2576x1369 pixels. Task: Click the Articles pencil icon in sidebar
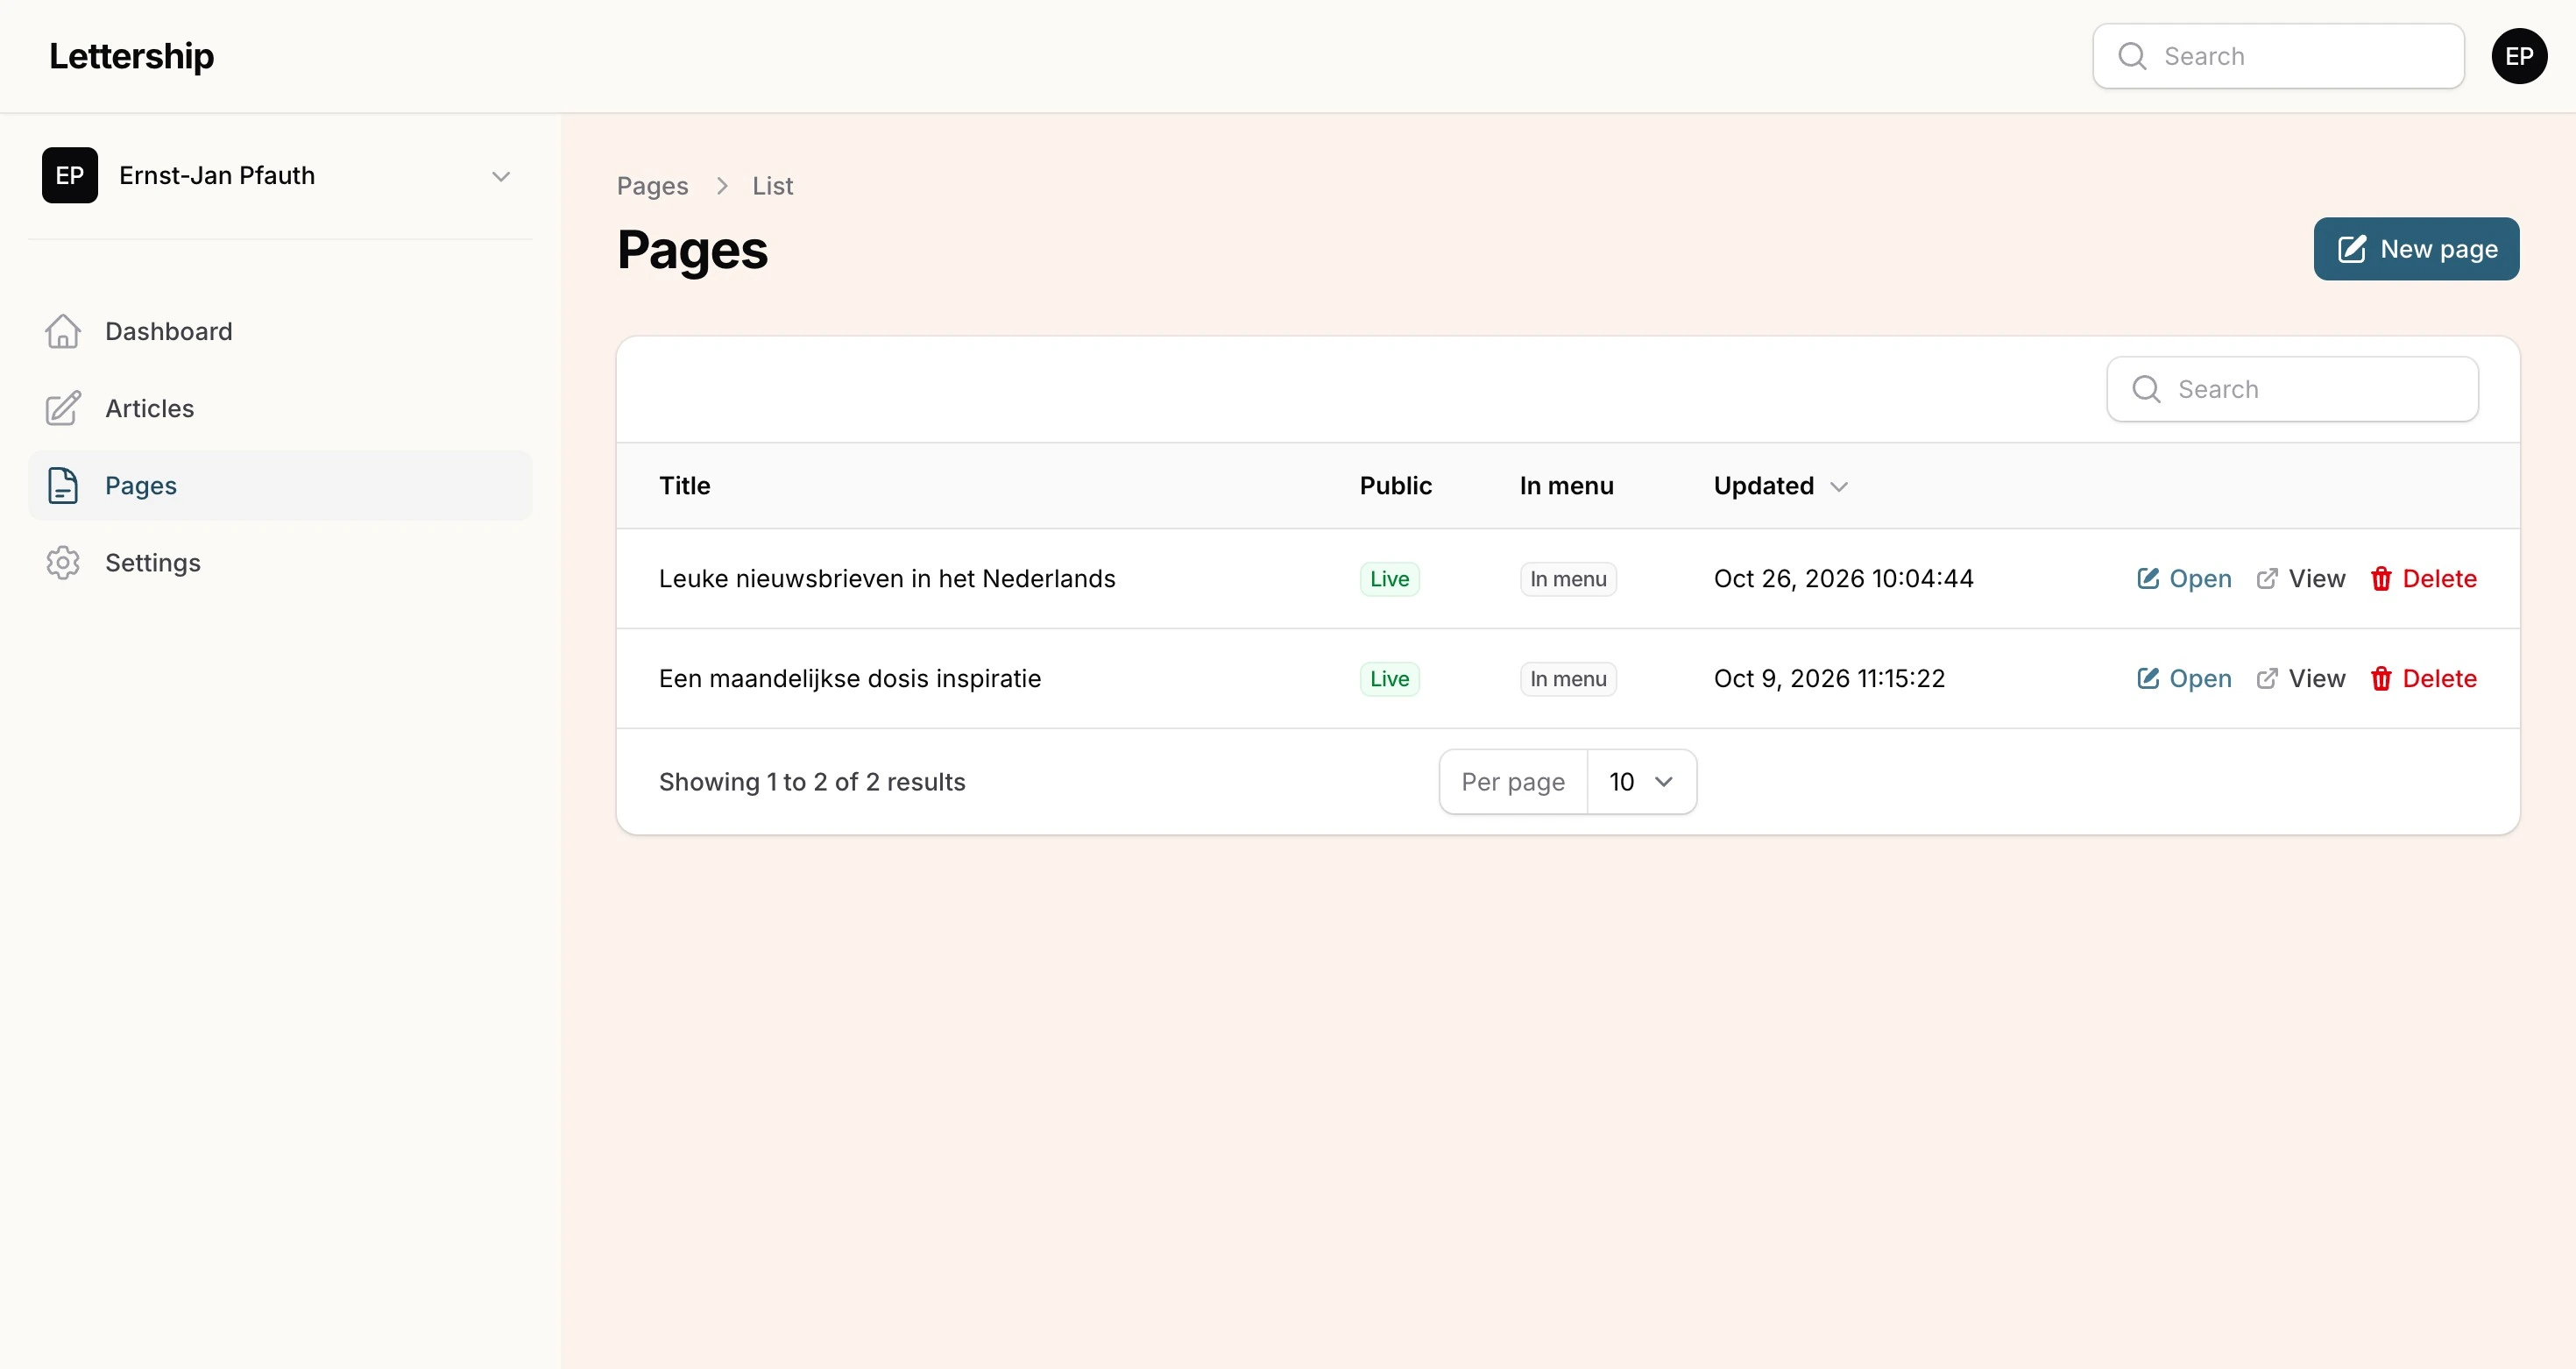[63, 408]
